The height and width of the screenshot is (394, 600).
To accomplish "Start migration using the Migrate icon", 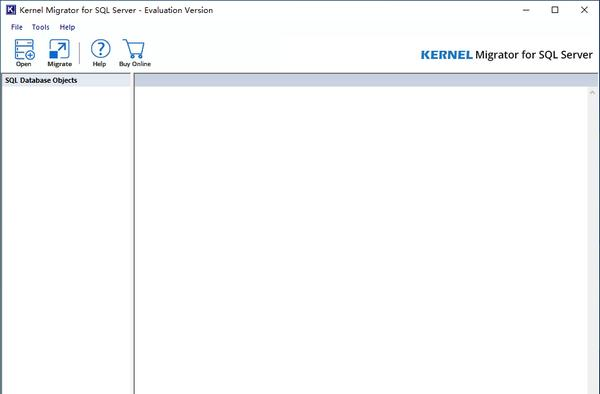I will pyautogui.click(x=59, y=53).
